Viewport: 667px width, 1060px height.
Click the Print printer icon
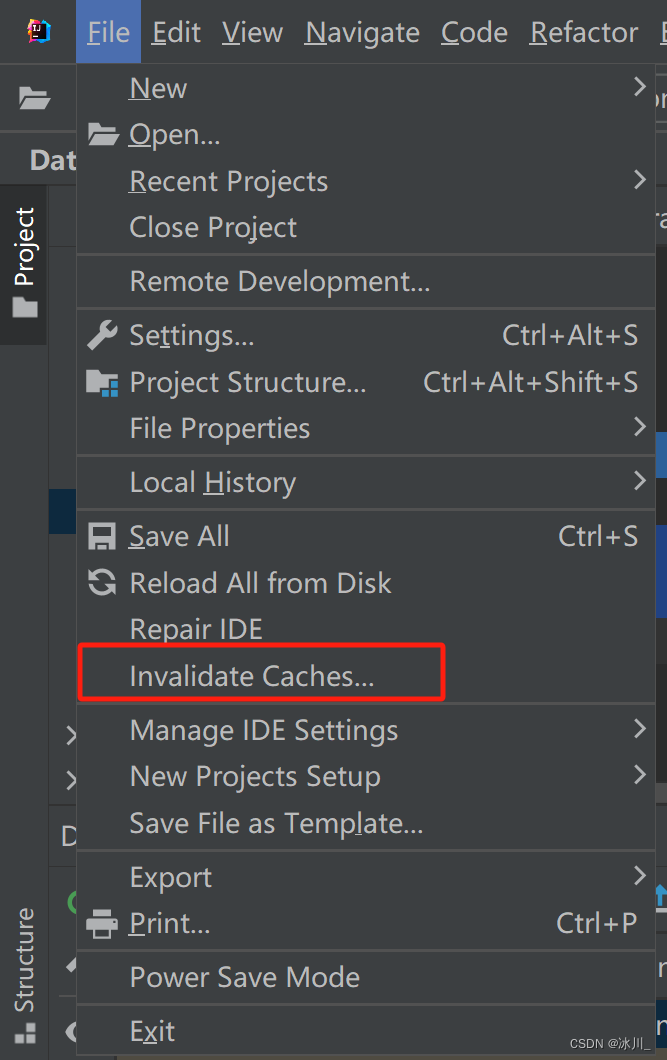102,924
